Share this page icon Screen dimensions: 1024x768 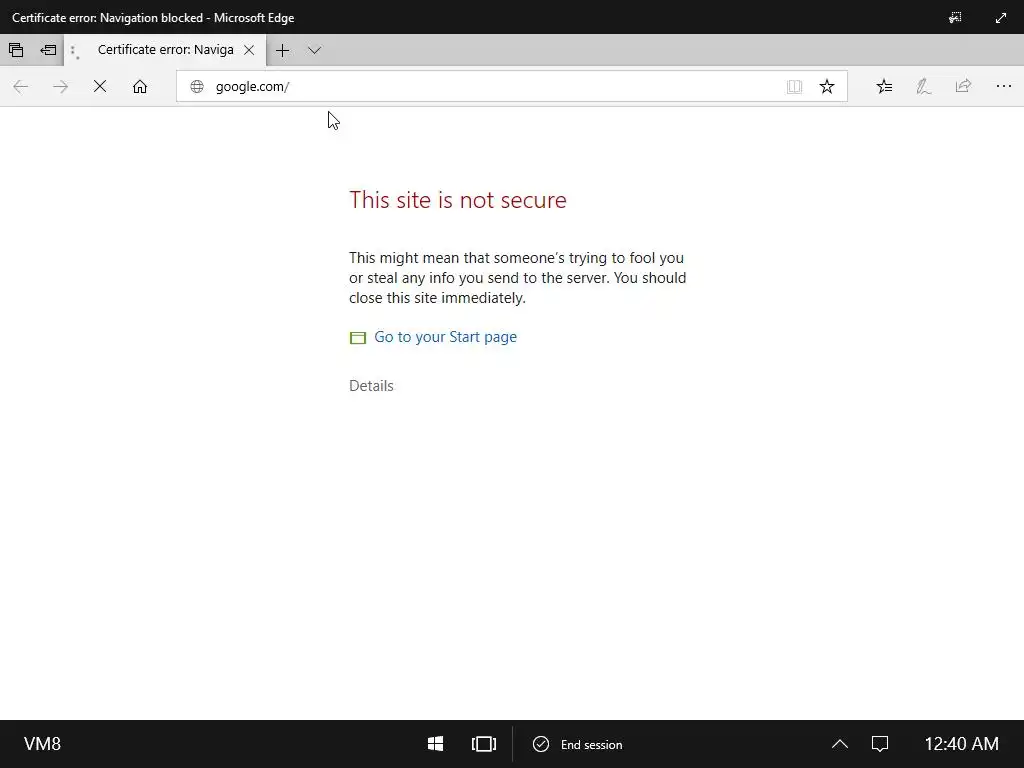963,86
